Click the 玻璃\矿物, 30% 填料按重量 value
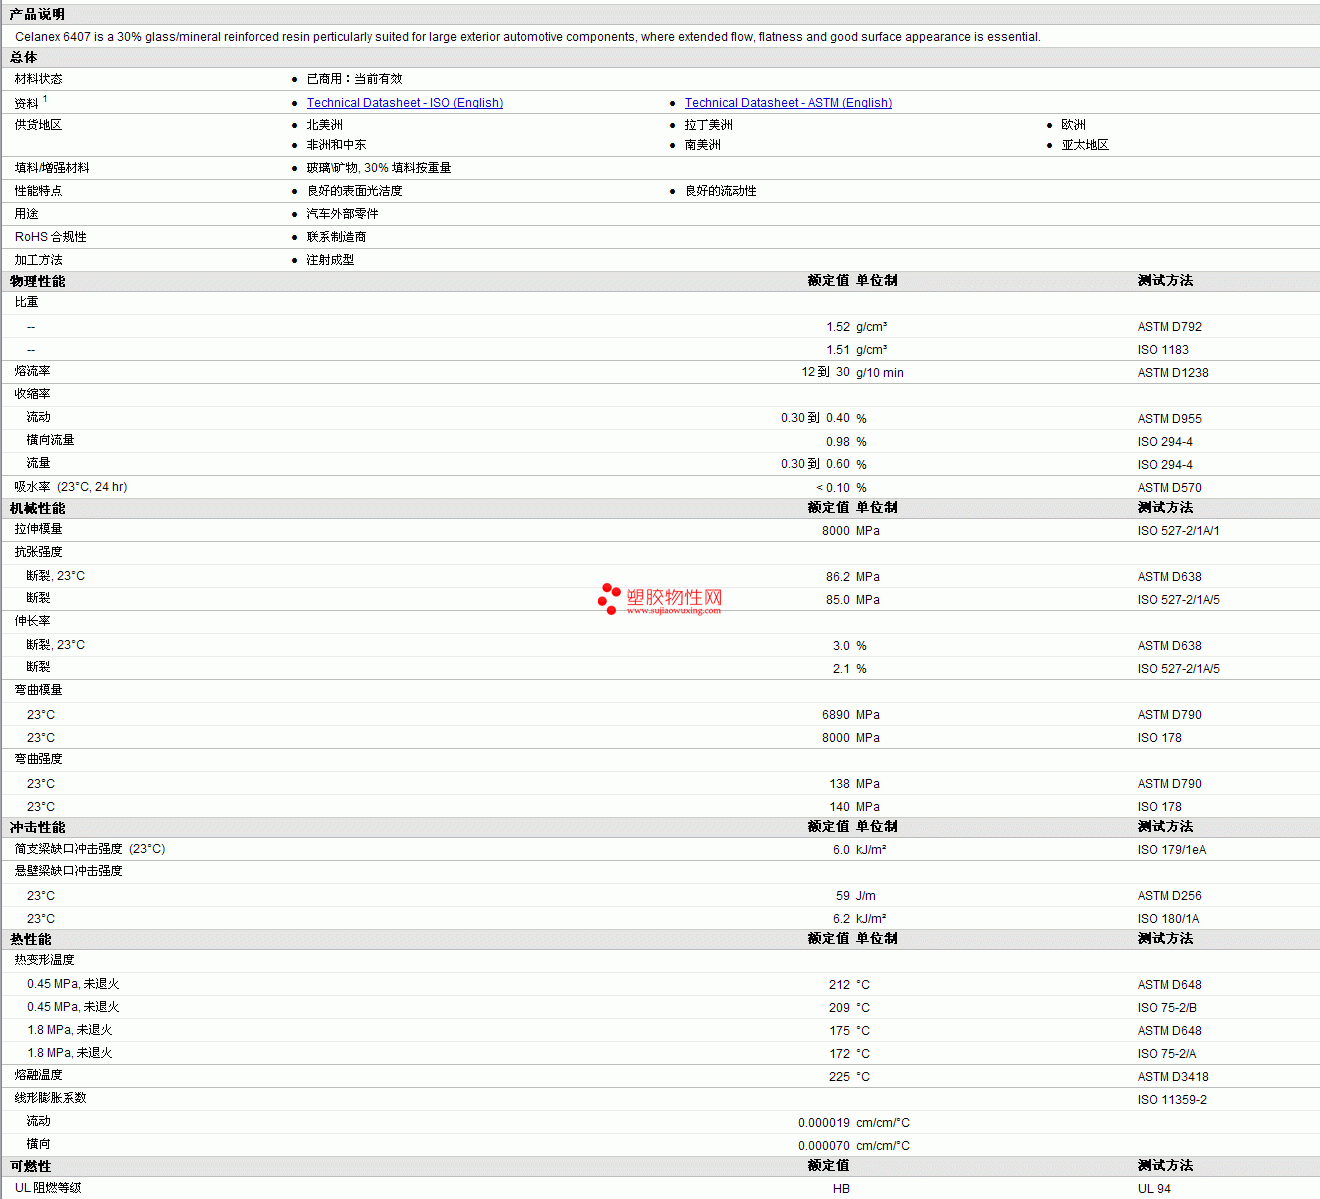The height and width of the screenshot is (1199, 1320). coord(379,168)
